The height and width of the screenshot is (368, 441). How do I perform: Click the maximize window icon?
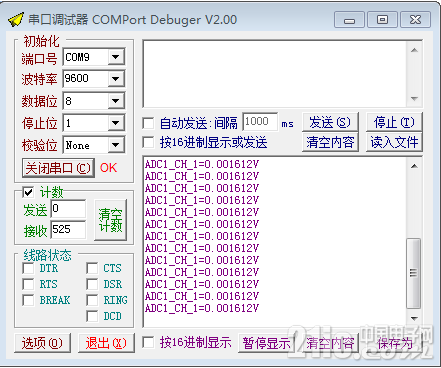tap(382, 20)
